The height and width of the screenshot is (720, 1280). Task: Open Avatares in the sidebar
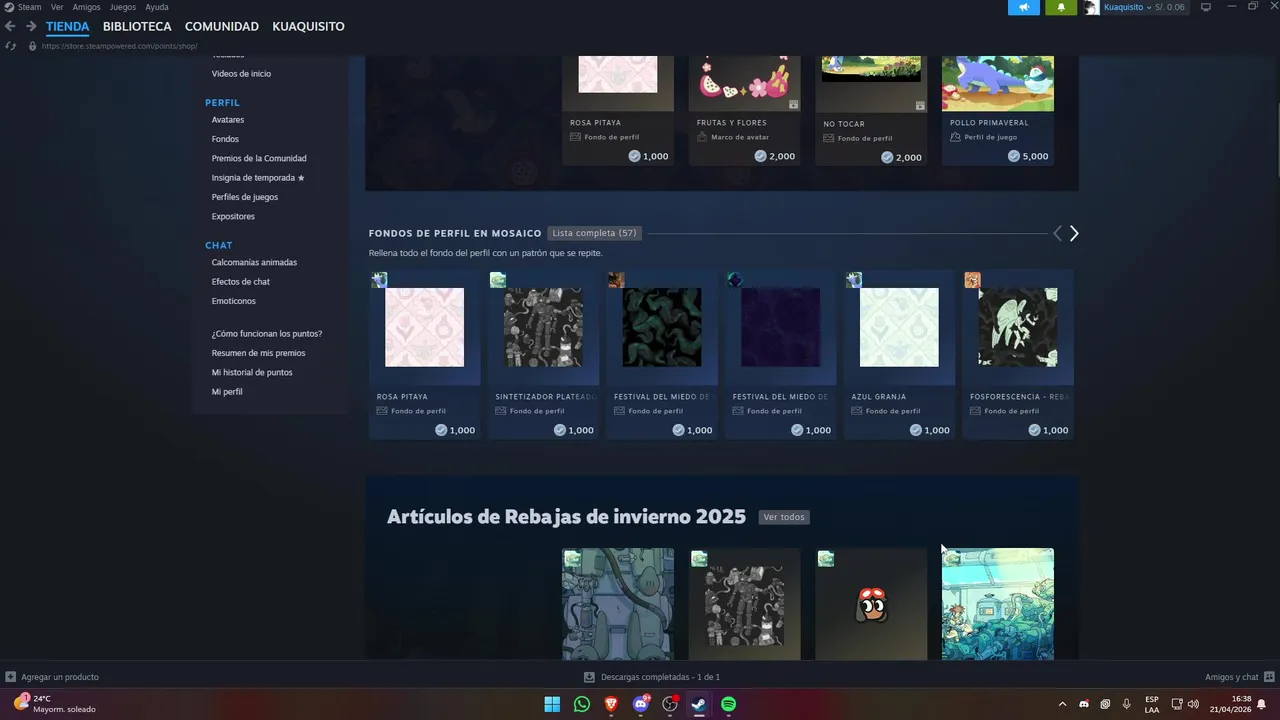tap(228, 120)
